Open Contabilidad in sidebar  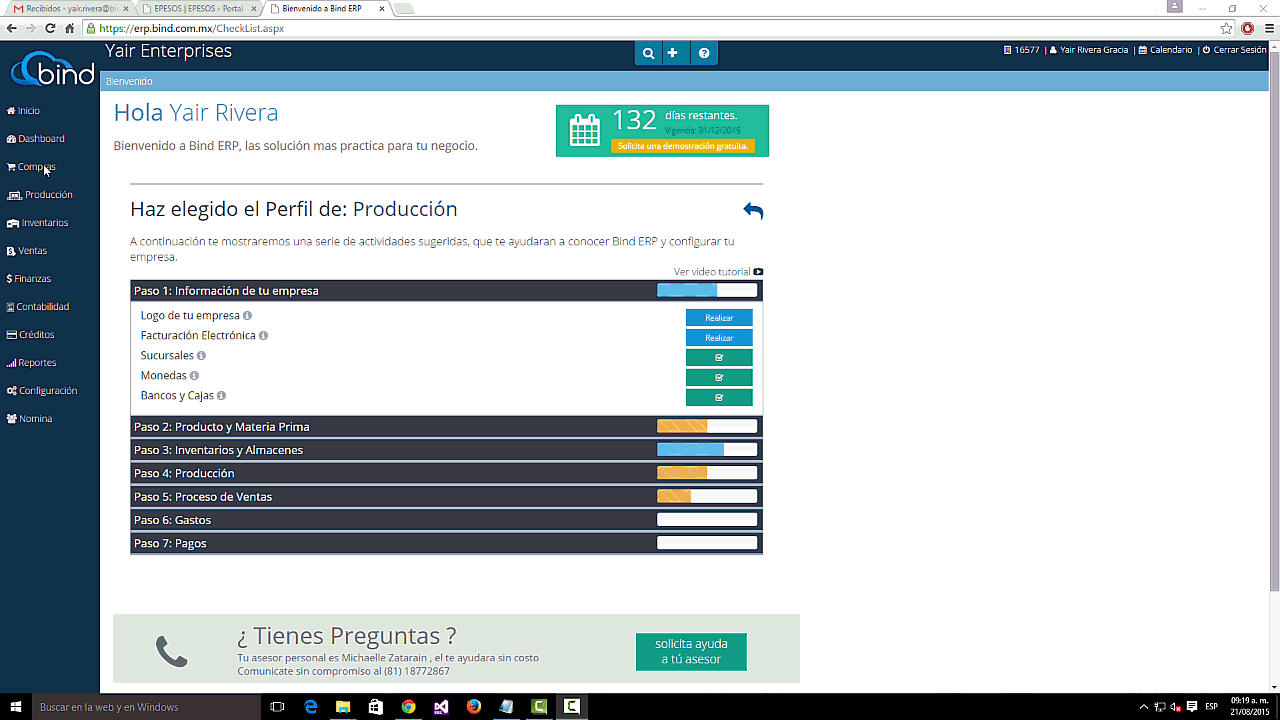pyautogui.click(x=38, y=307)
